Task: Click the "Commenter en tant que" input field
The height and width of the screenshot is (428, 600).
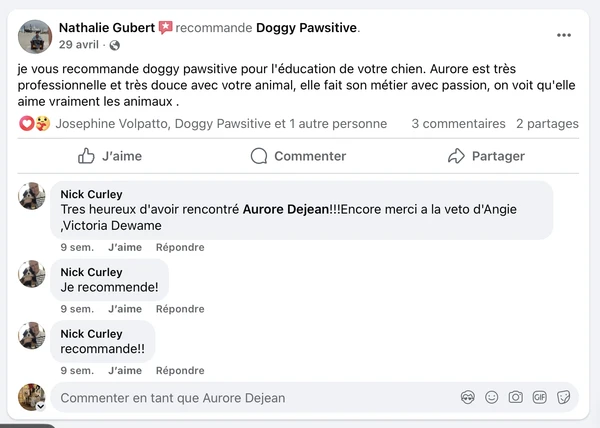Action: tap(250, 397)
